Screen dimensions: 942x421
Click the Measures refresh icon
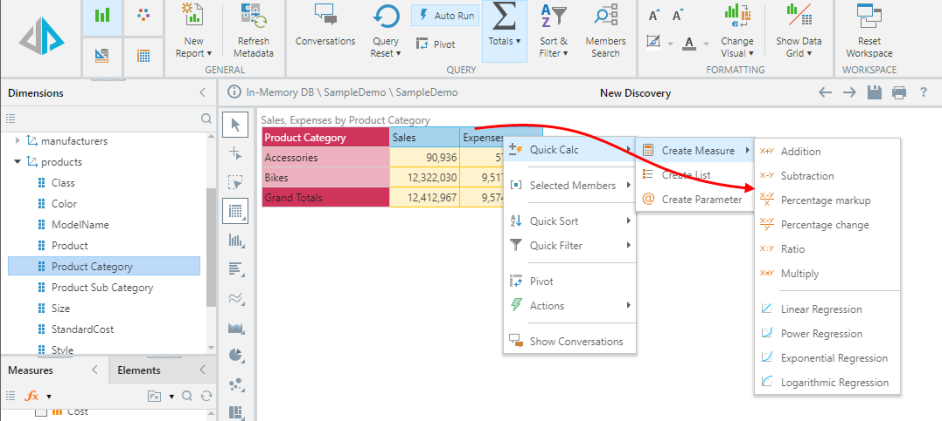coord(206,396)
